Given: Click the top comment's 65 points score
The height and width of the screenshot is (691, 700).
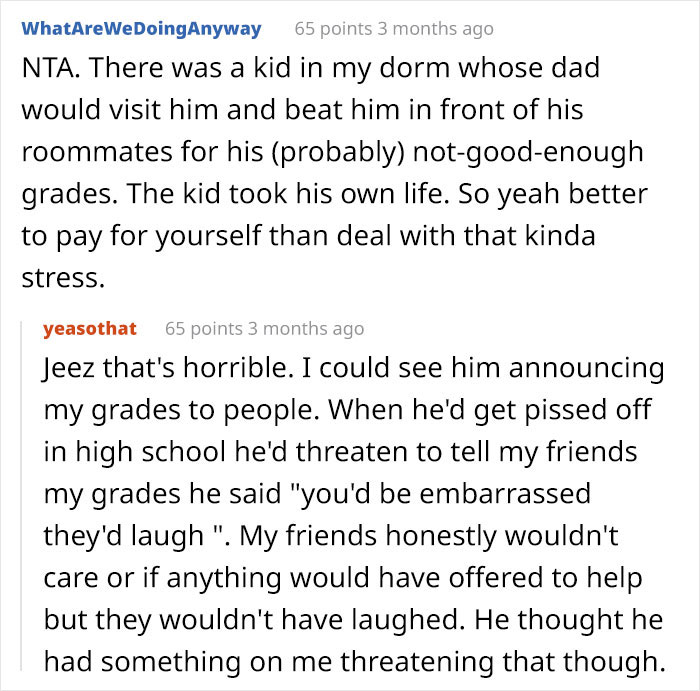Looking at the screenshot, I should point(332,29).
